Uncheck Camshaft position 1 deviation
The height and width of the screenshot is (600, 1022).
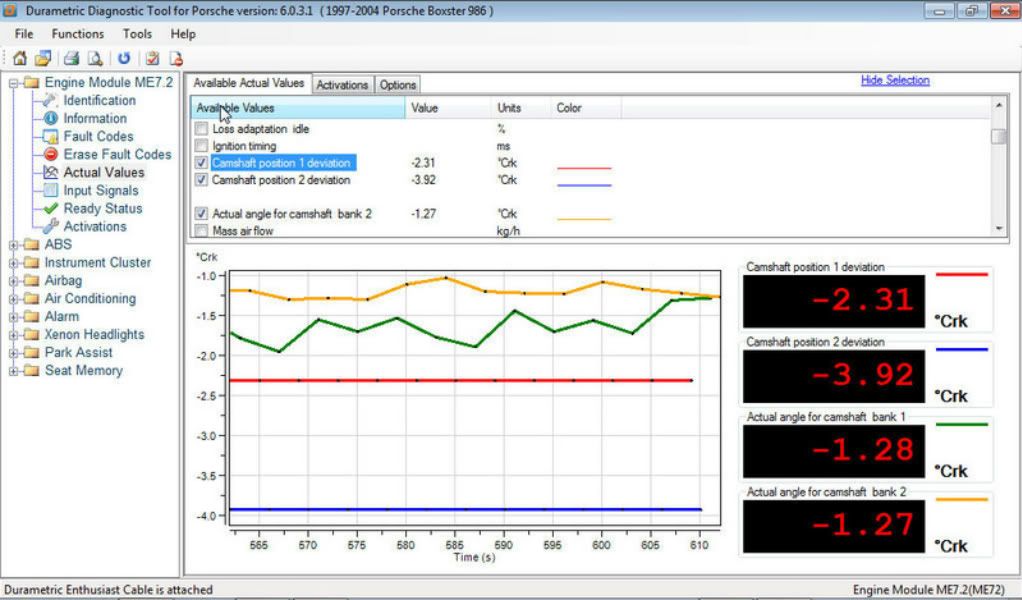coord(201,163)
